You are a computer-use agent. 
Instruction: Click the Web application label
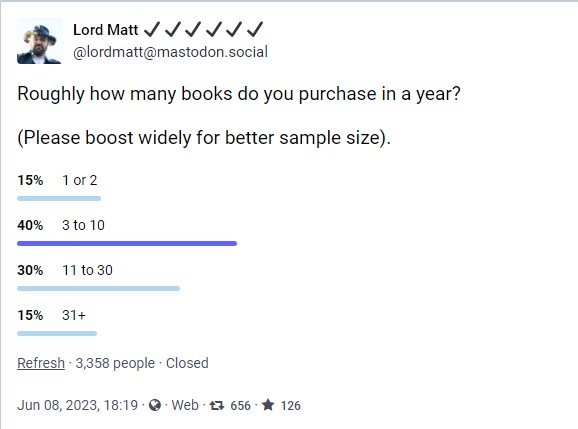(x=185, y=405)
